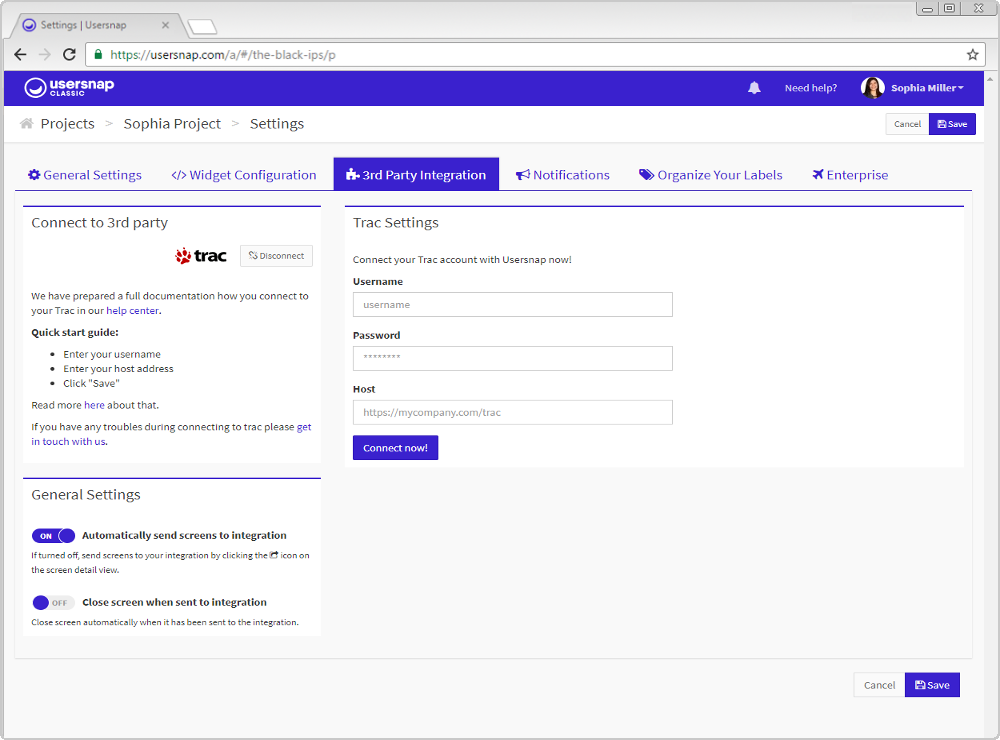The height and width of the screenshot is (740, 1000).
Task: Focus the Username input field
Action: (513, 304)
